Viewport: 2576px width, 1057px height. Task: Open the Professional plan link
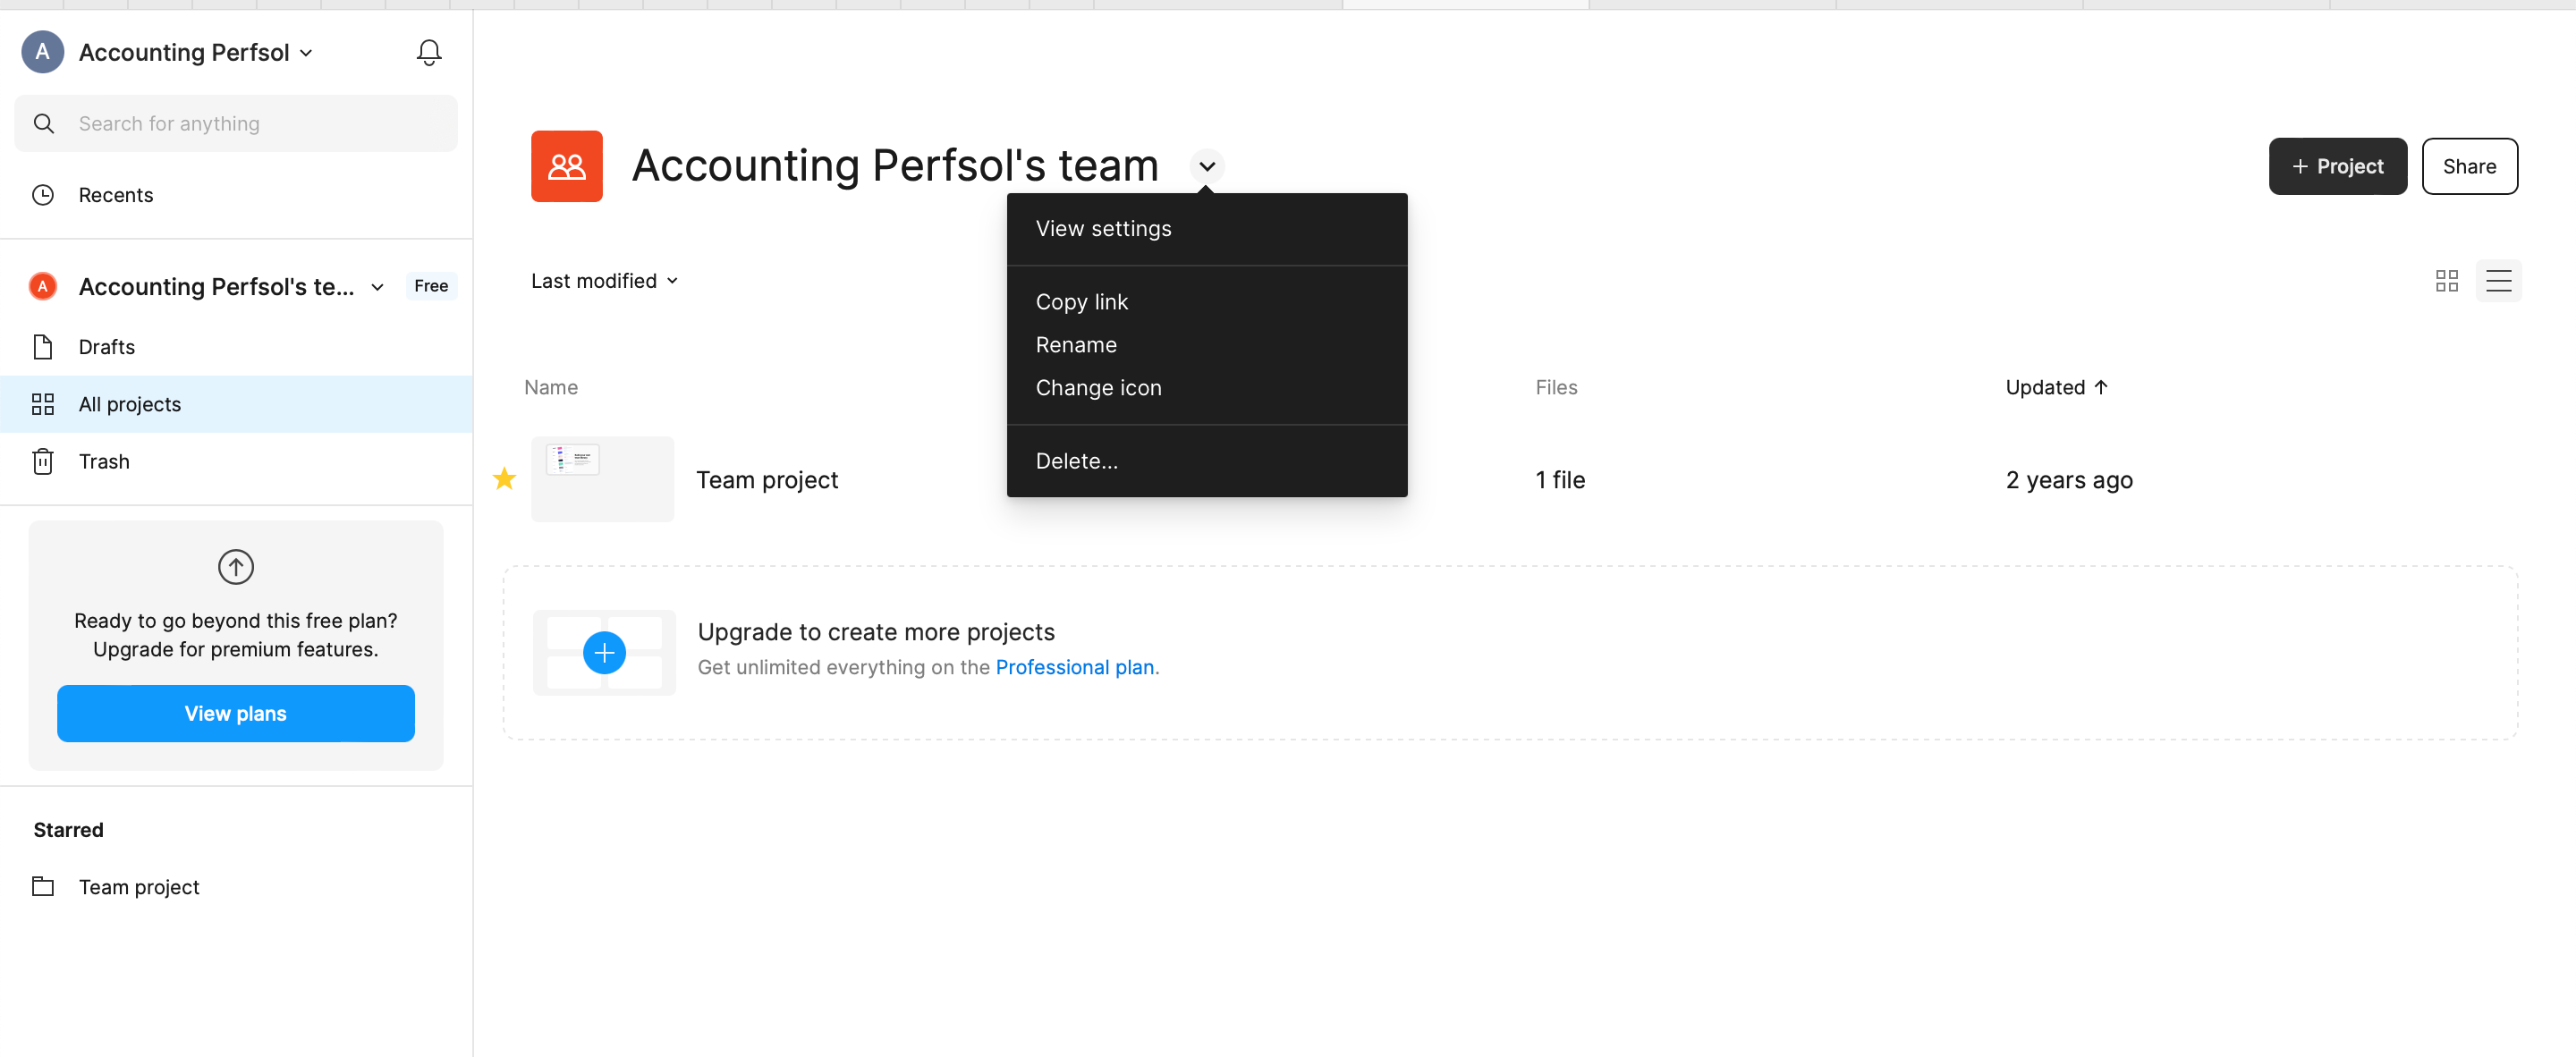[x=1074, y=667]
